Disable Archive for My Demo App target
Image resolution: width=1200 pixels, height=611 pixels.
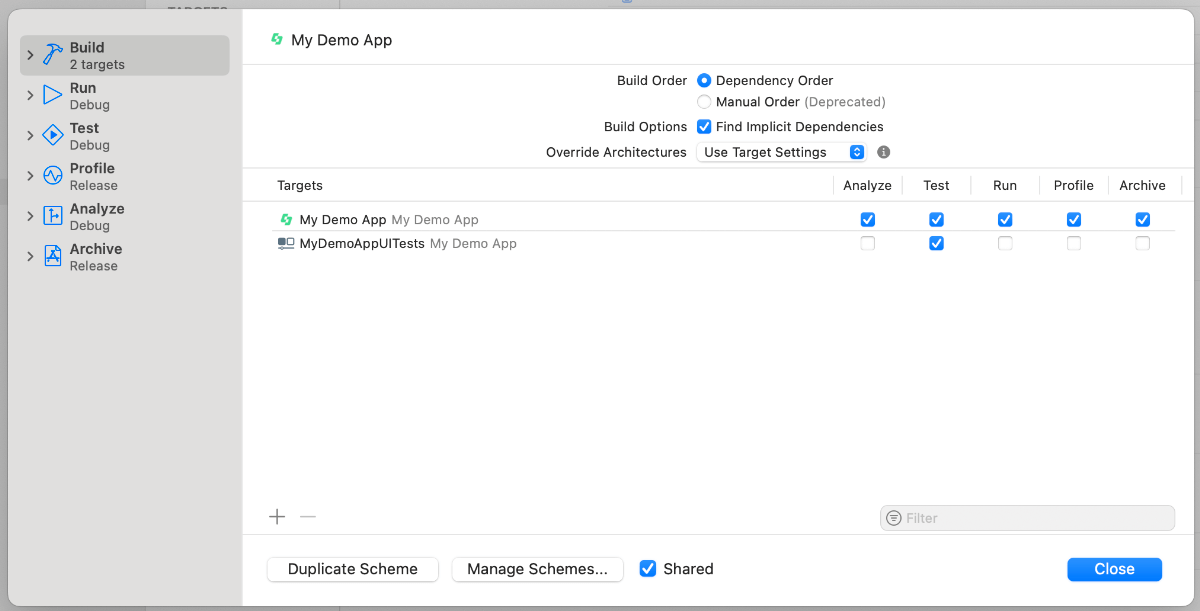1143,219
